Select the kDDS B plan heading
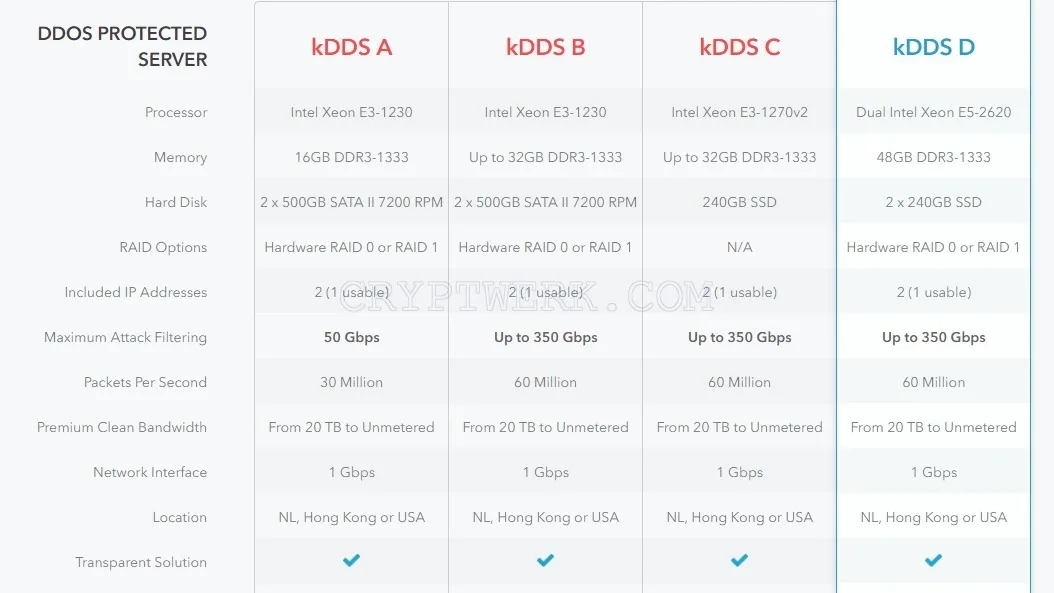Image resolution: width=1054 pixels, height=593 pixels. (x=545, y=47)
